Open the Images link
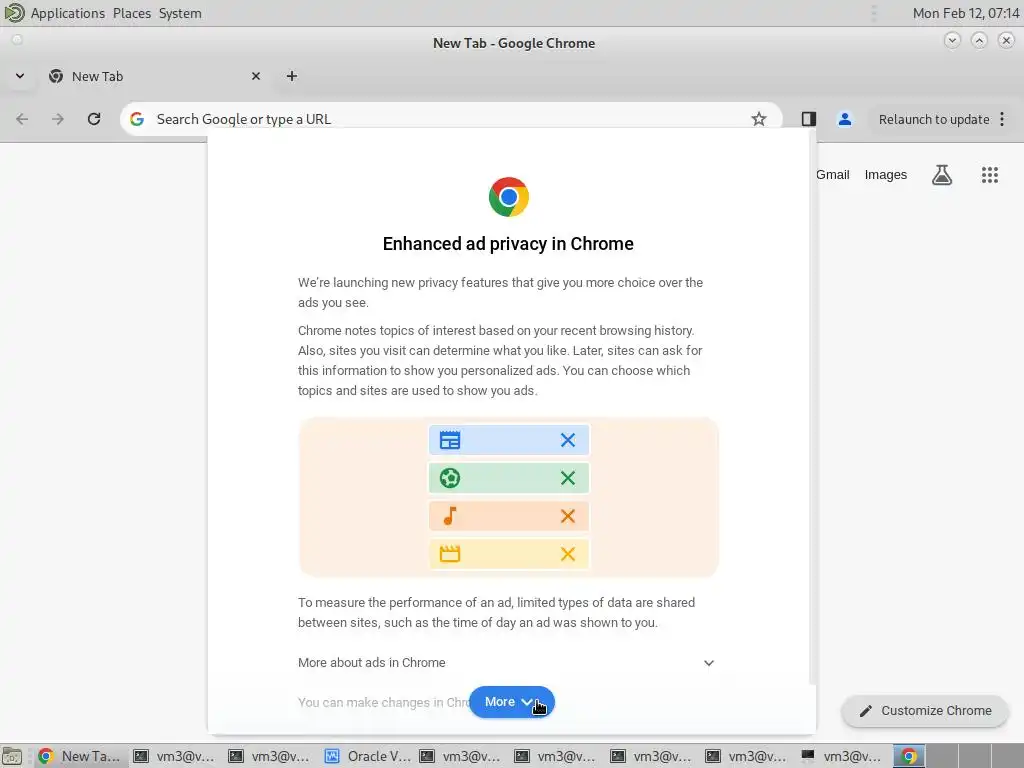 [886, 174]
